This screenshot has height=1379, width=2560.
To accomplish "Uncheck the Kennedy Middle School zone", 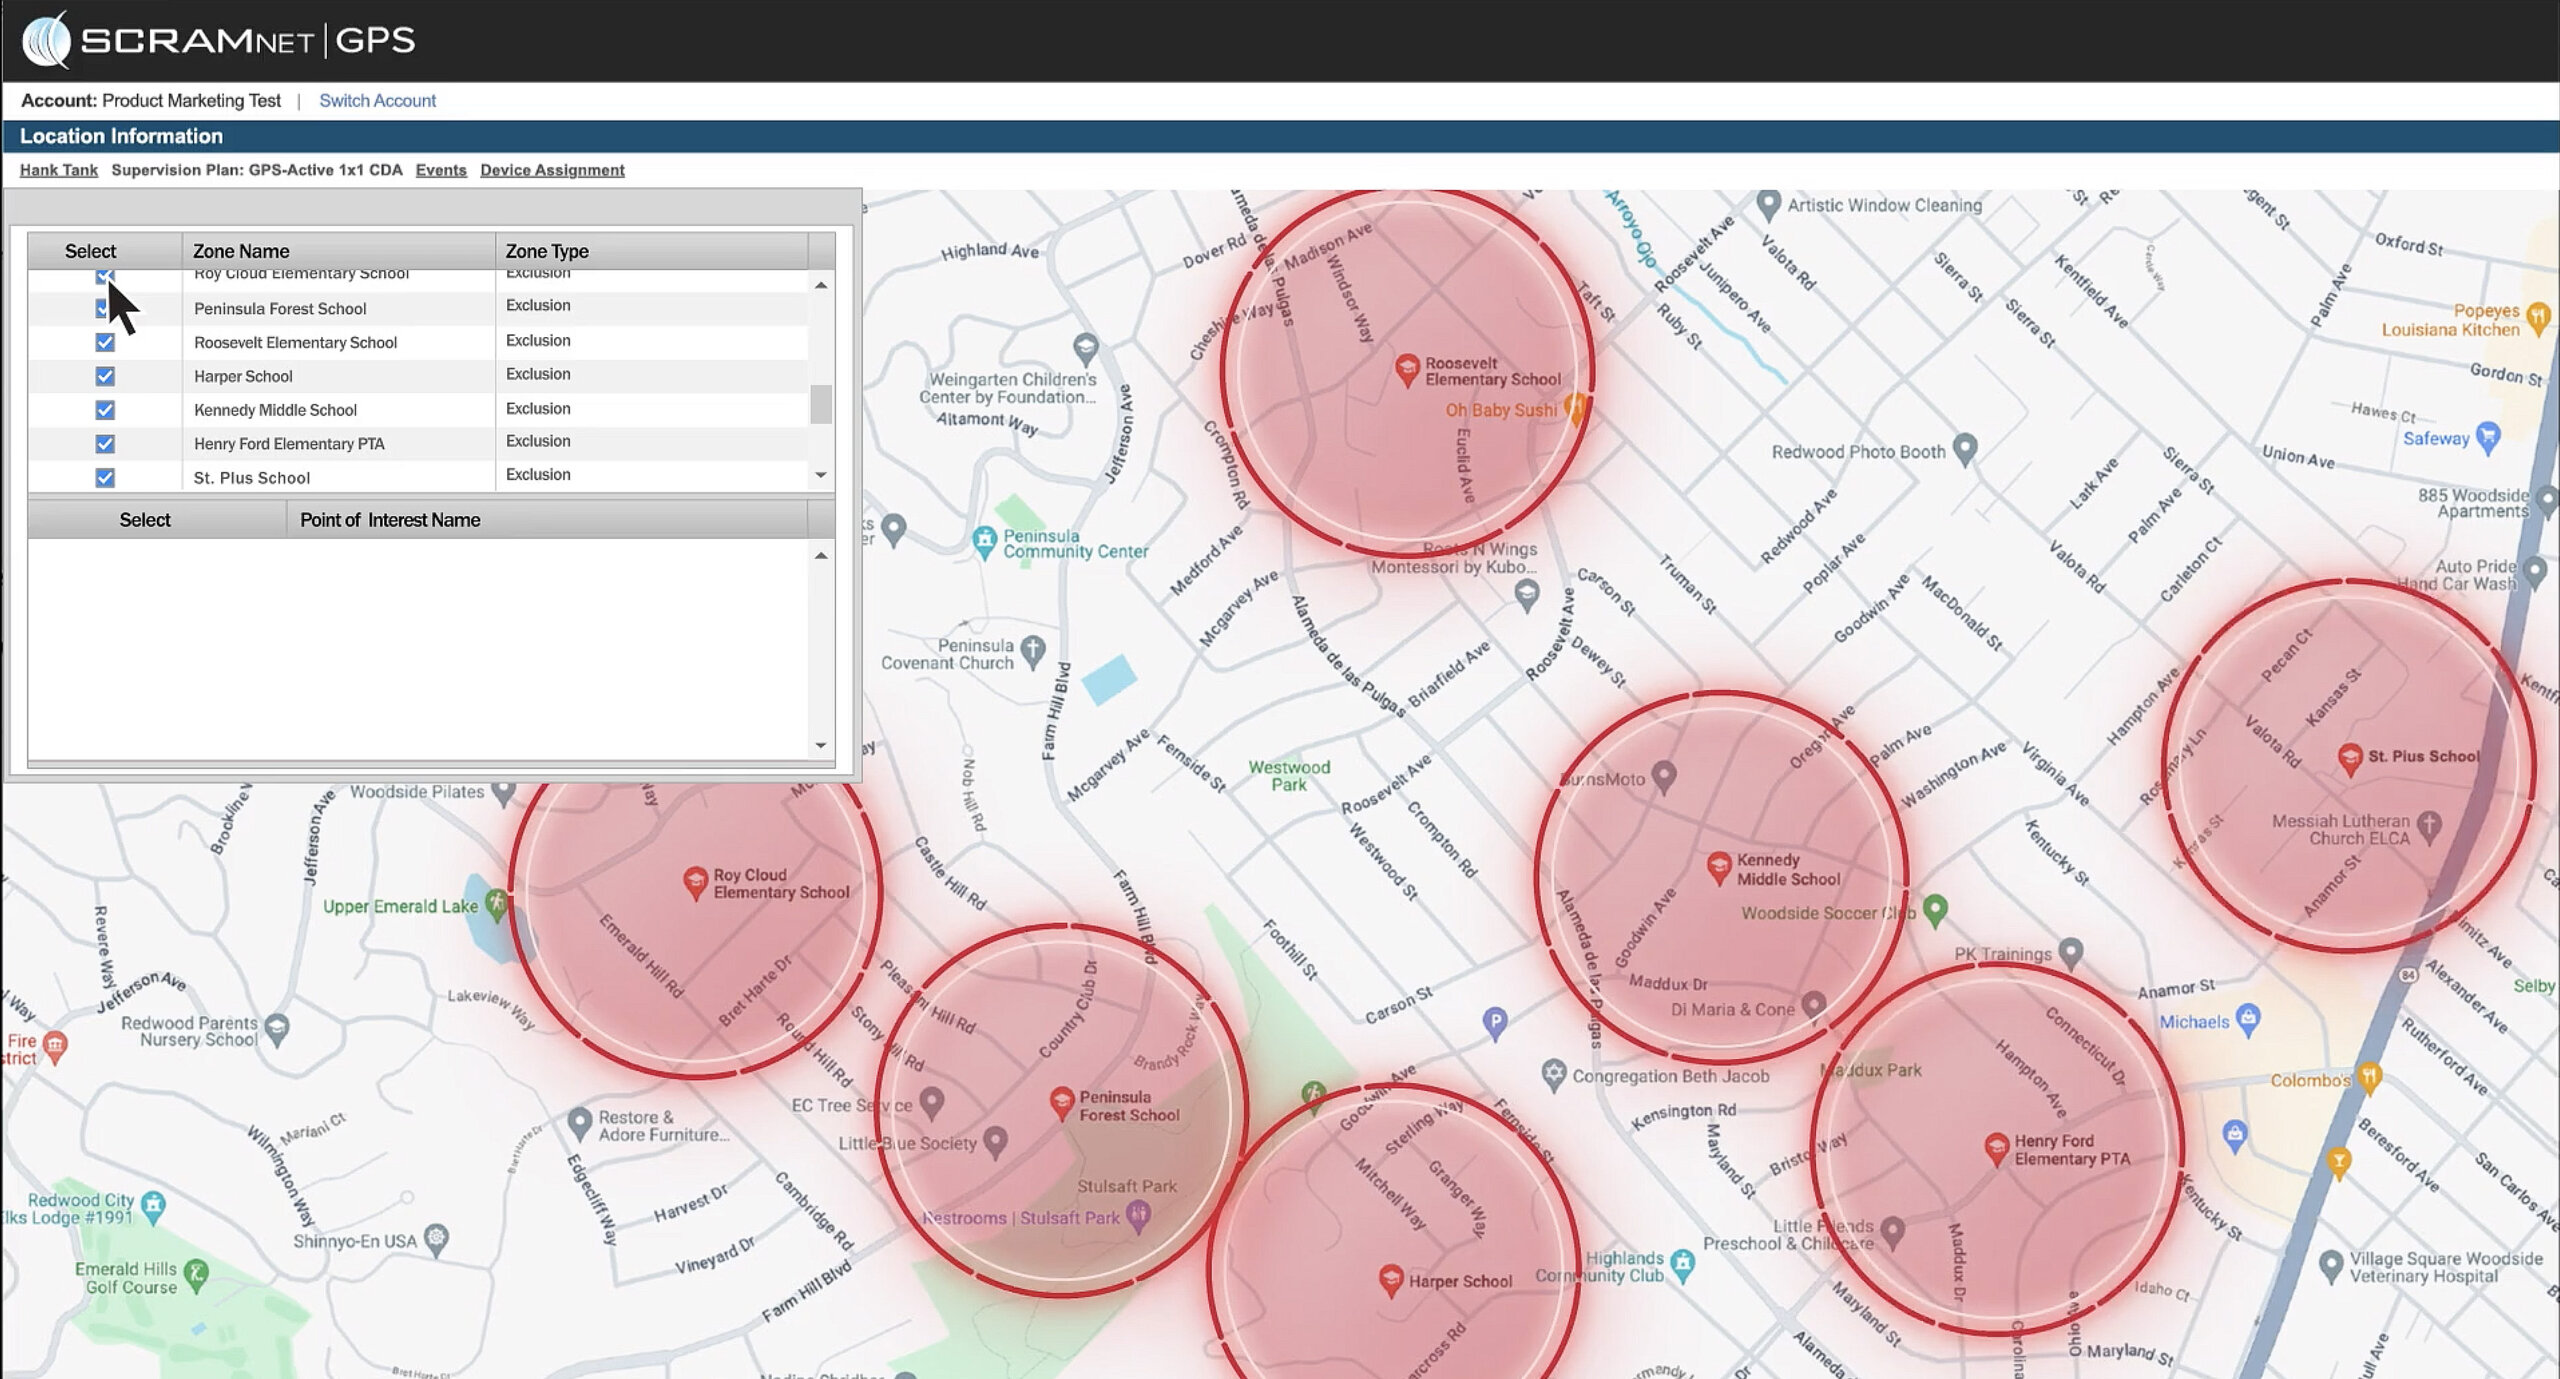I will (105, 410).
